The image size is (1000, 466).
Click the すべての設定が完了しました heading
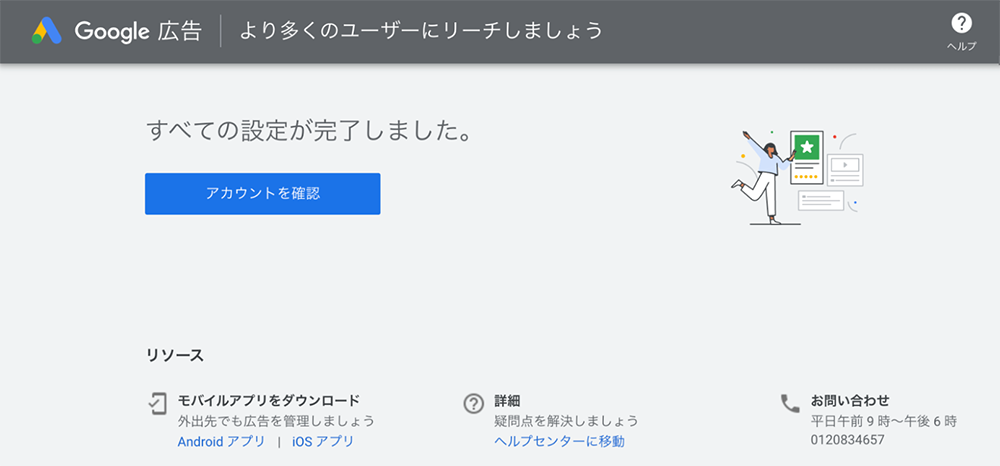click(x=310, y=130)
